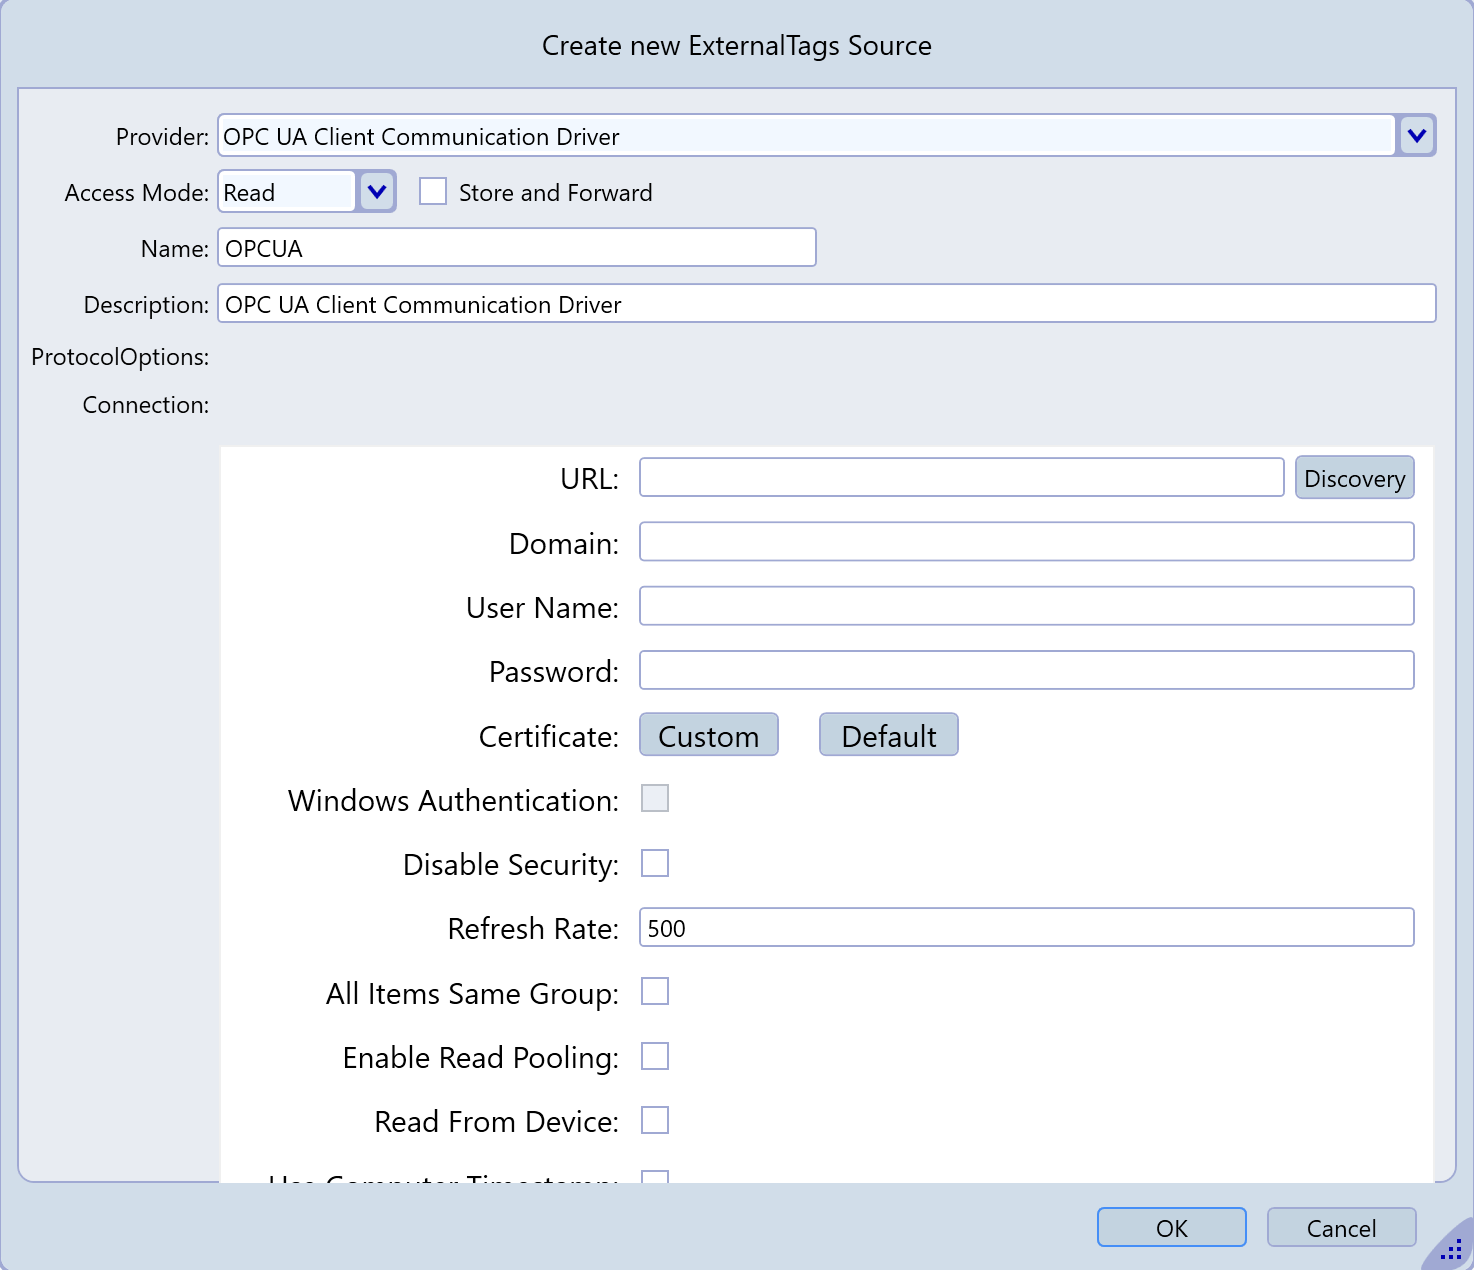
Task: Open the Provider dropdown arrow
Action: (1416, 136)
